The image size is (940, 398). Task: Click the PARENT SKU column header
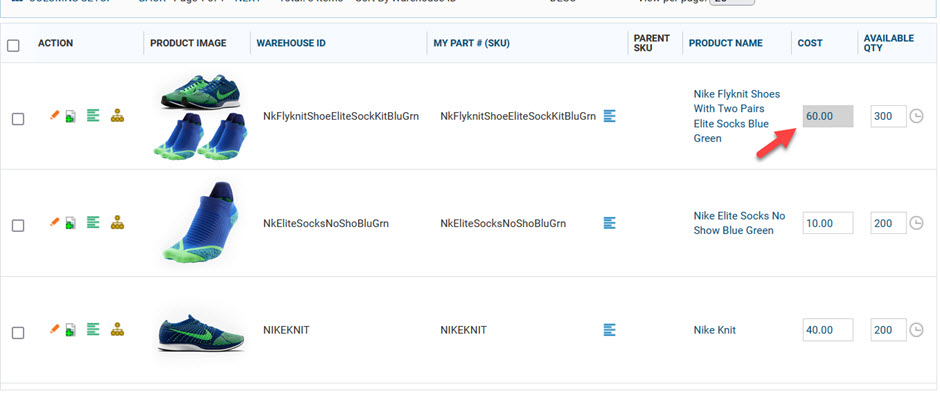652,43
